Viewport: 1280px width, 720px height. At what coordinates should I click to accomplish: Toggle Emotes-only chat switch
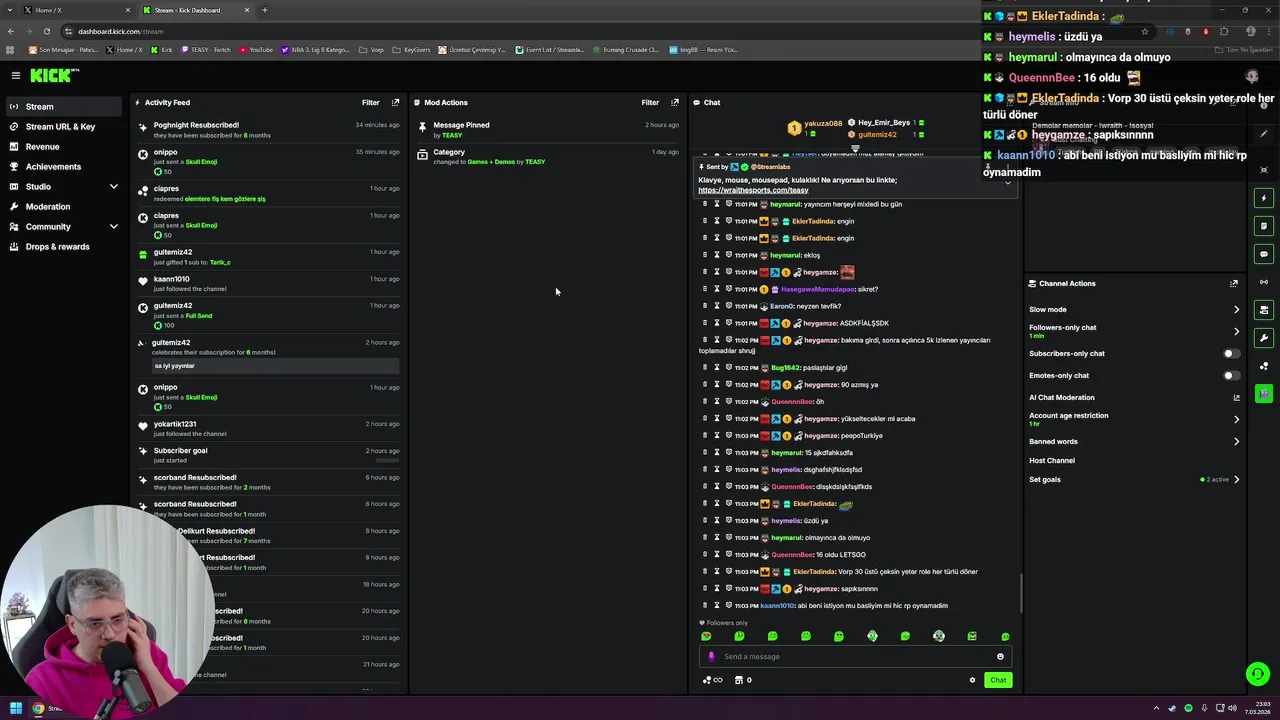(x=1232, y=375)
